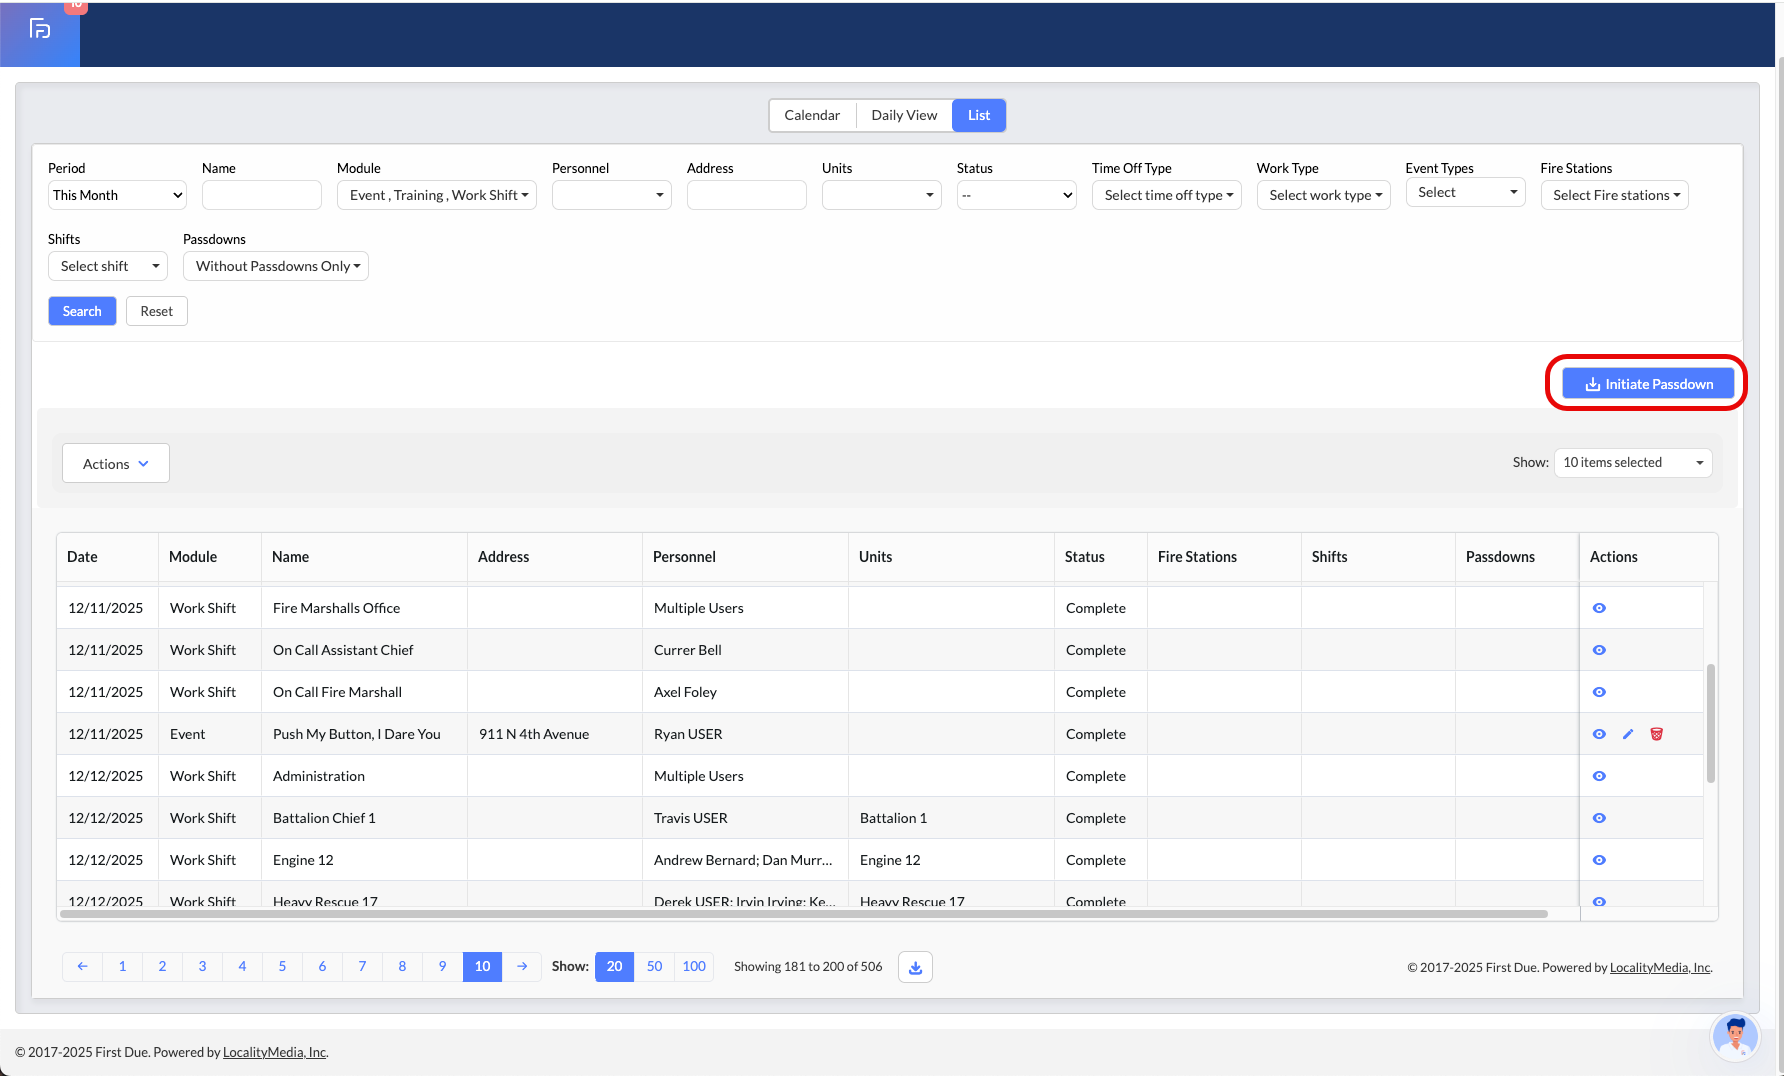The width and height of the screenshot is (1784, 1076).
Task: Open the Actions dropdown menu
Action: coord(116,464)
